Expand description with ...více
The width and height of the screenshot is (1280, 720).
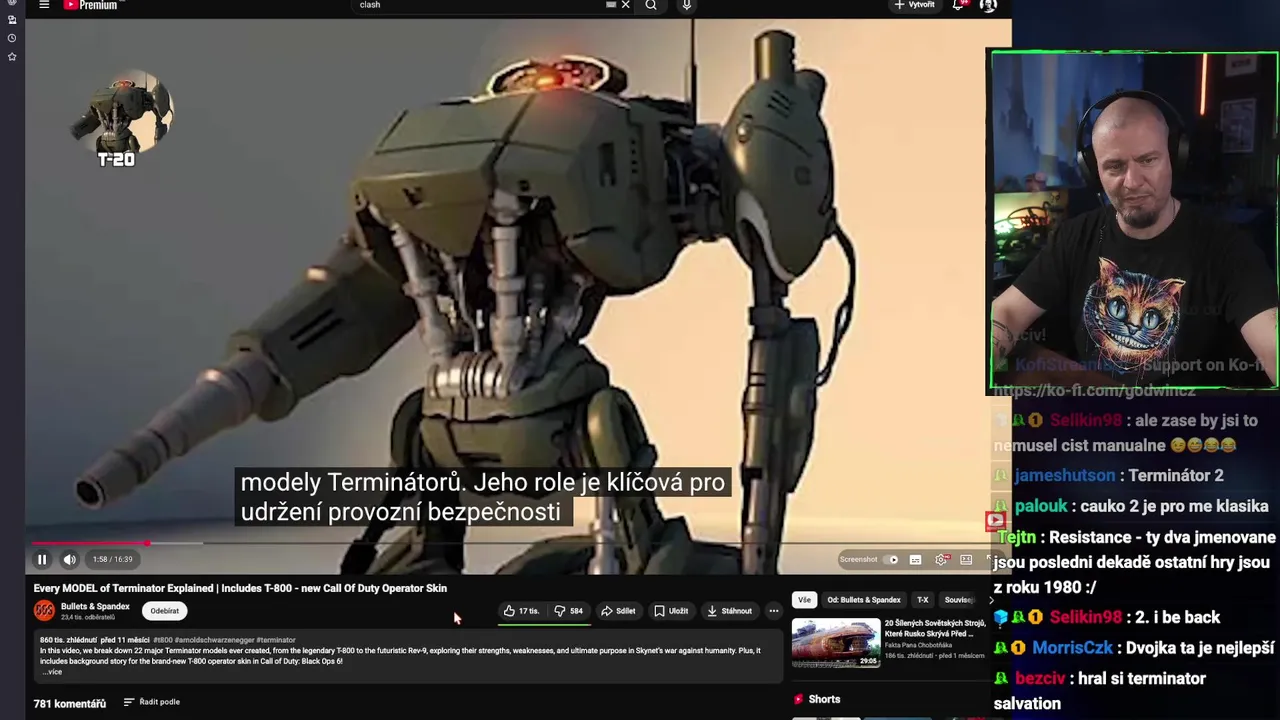52,672
